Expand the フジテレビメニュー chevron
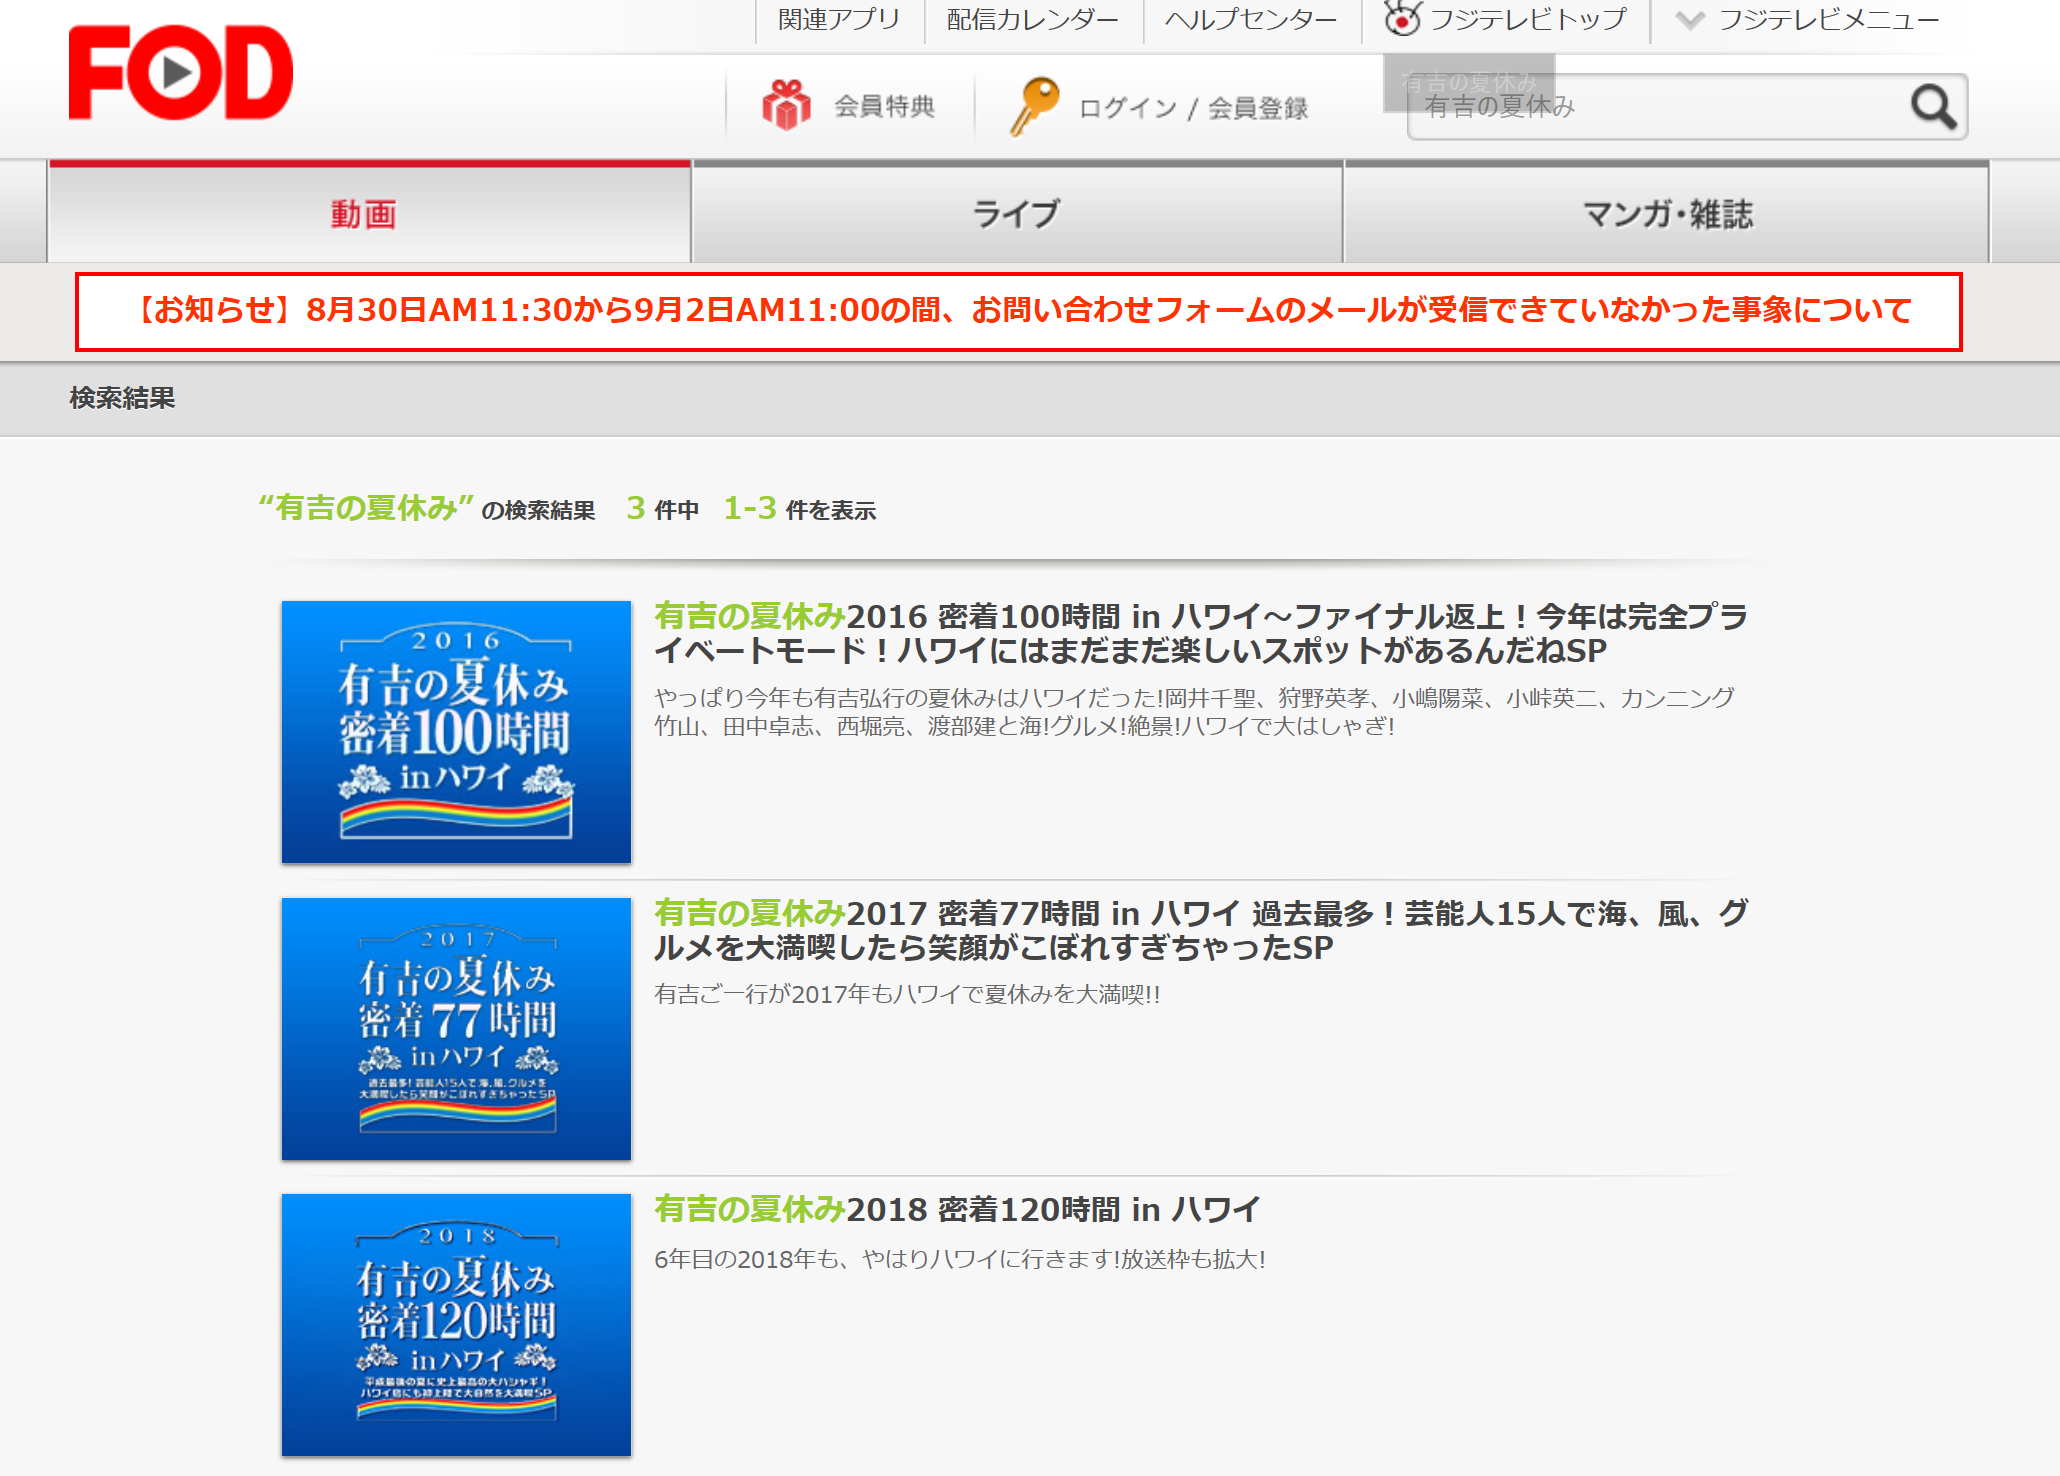Viewport: 2060px width, 1476px height. pyautogui.click(x=1689, y=19)
